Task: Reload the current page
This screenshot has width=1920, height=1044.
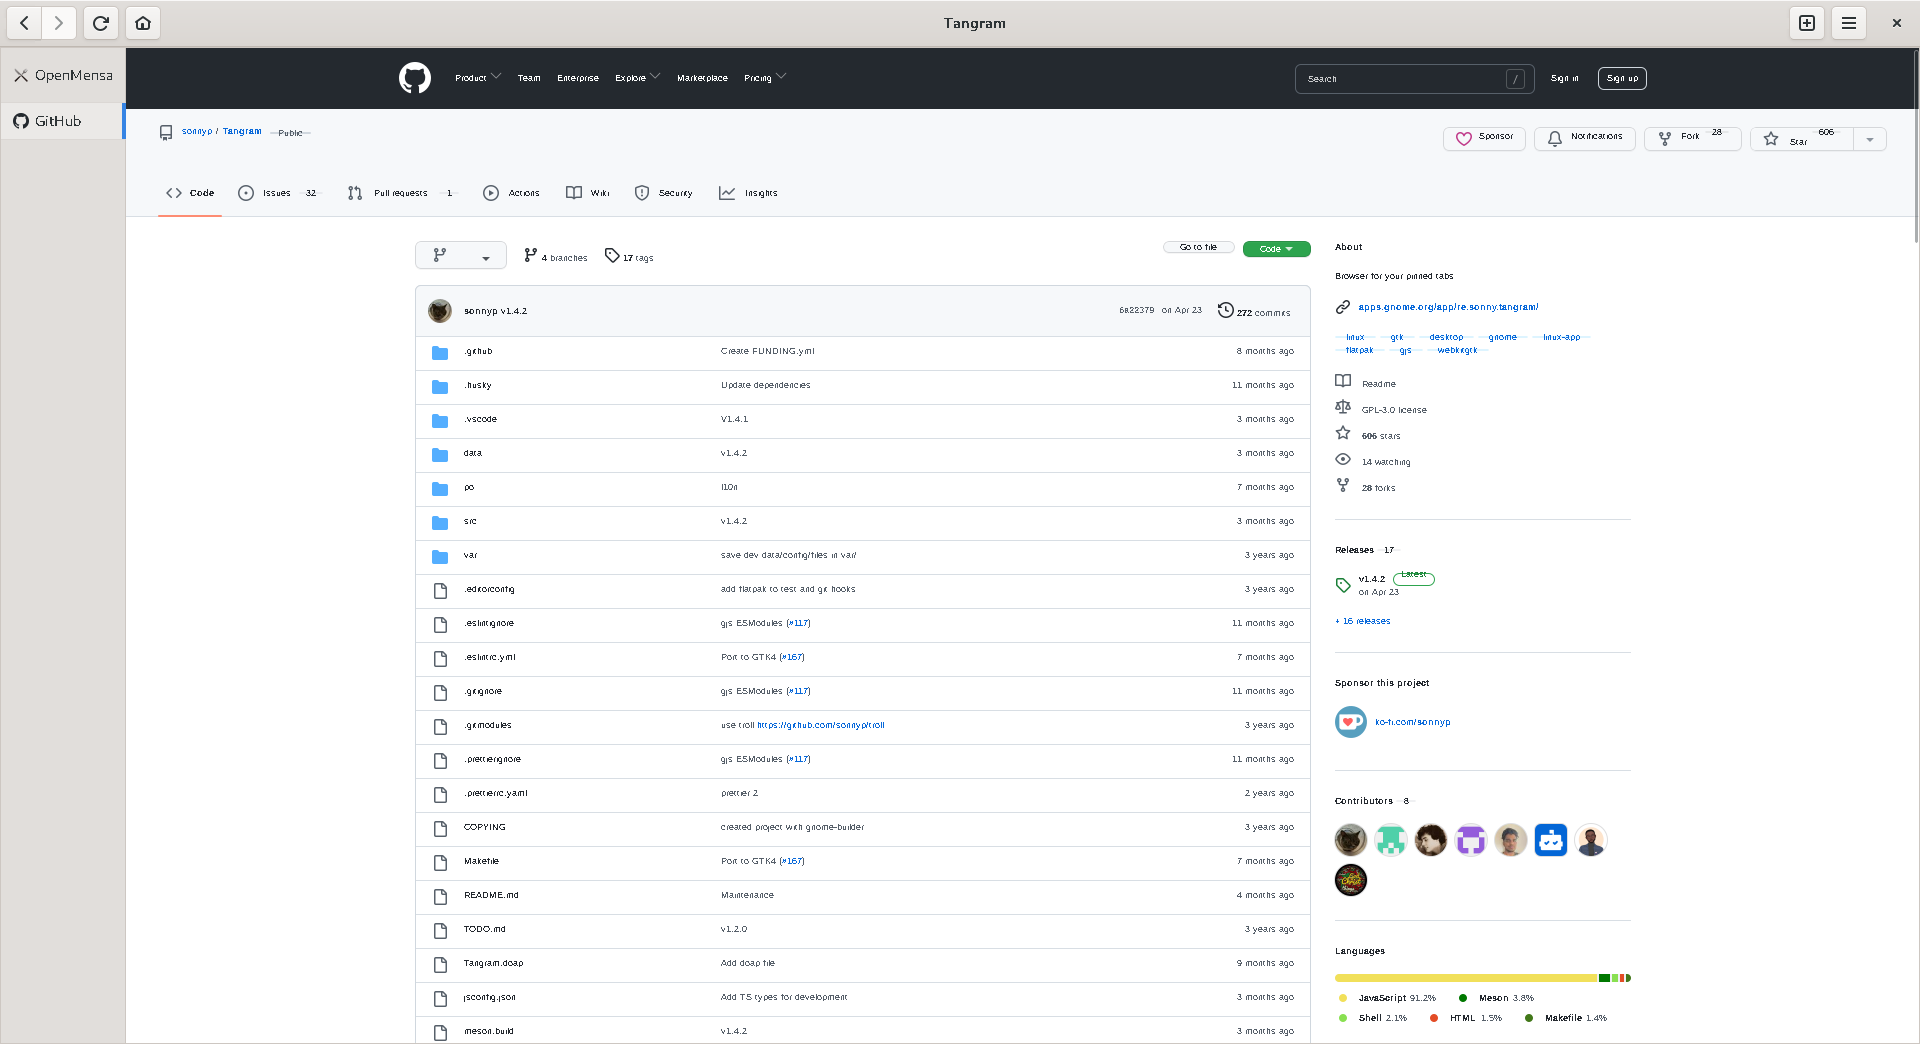Action: pyautogui.click(x=101, y=23)
